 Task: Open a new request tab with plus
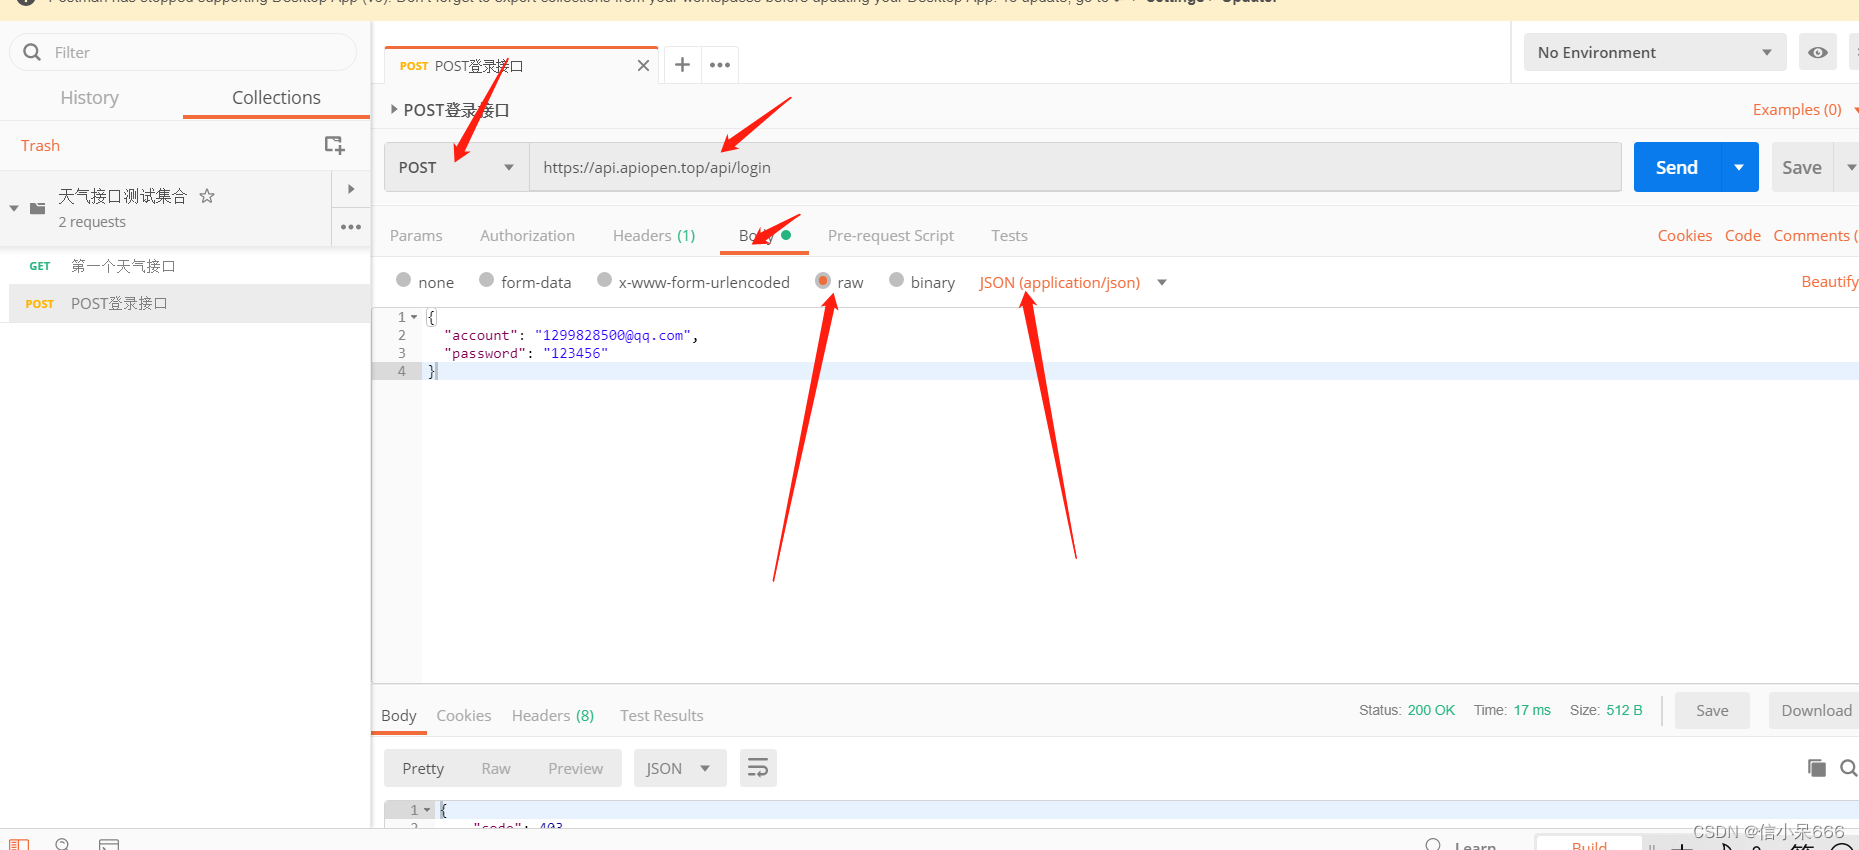(x=682, y=65)
